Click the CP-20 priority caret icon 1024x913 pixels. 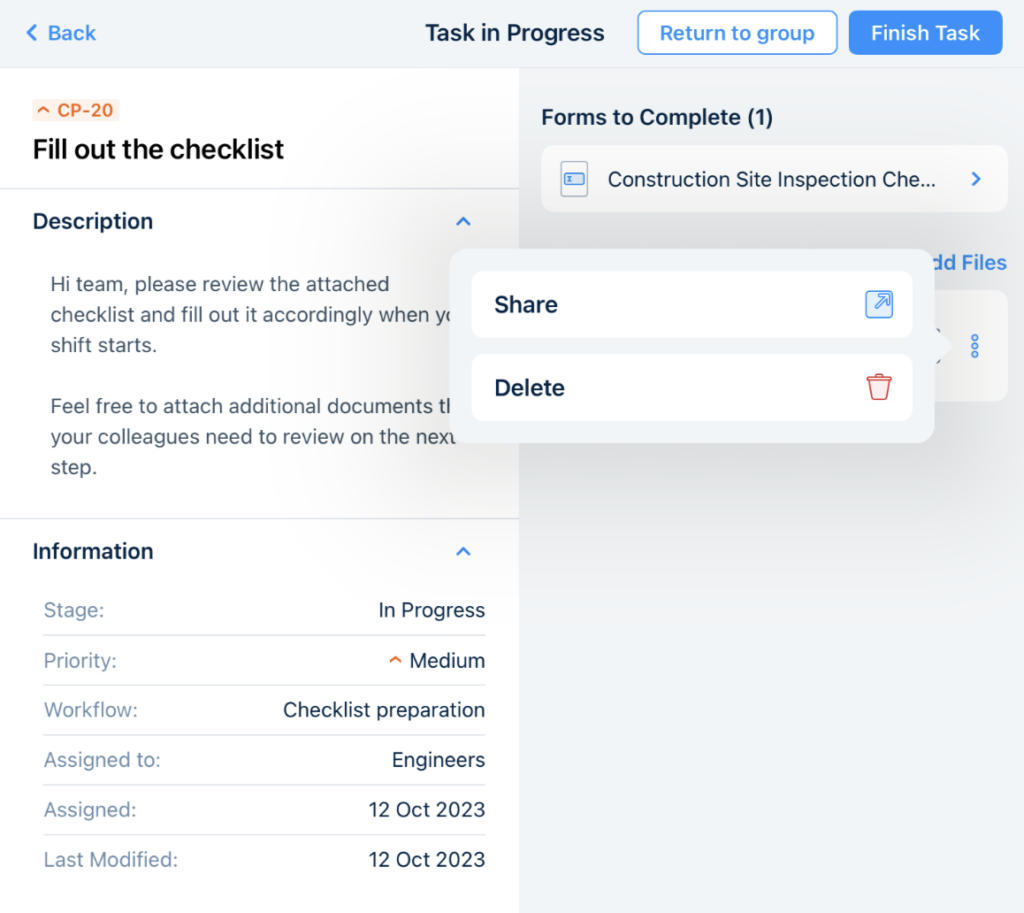43,110
